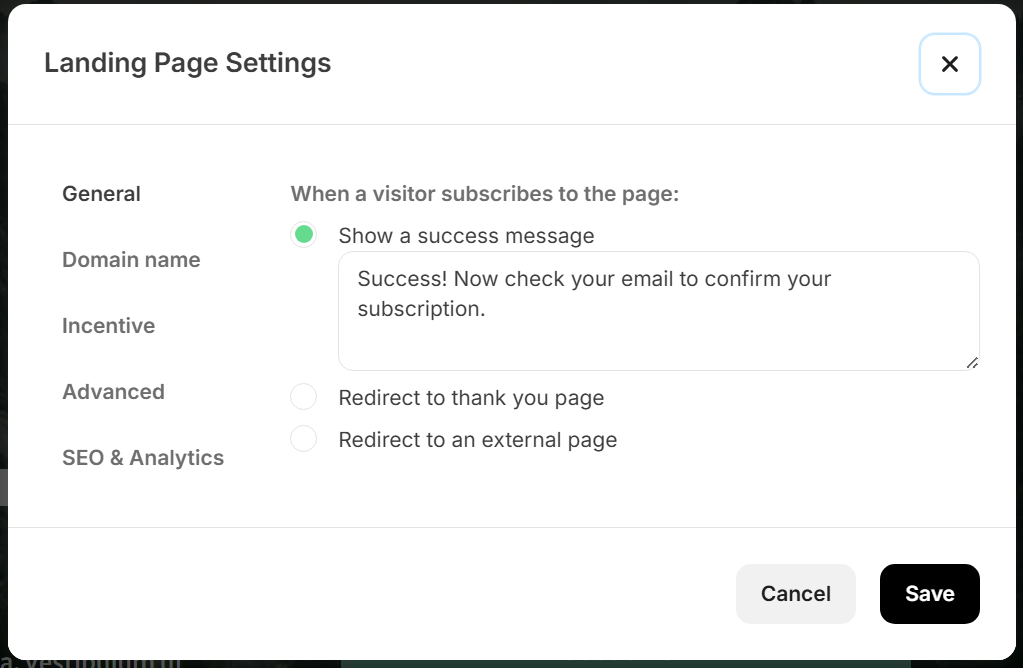Click the "Landing Page Settings" dialog title

coord(187,63)
